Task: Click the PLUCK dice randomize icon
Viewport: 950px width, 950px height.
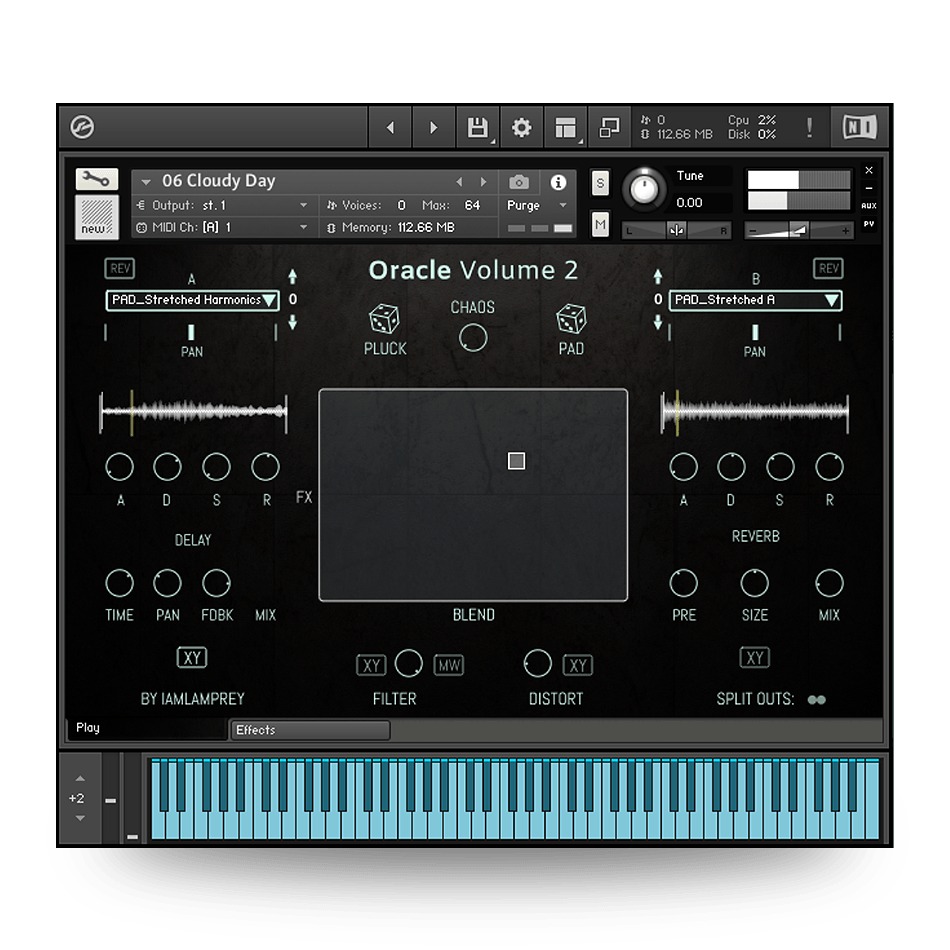Action: point(384,320)
